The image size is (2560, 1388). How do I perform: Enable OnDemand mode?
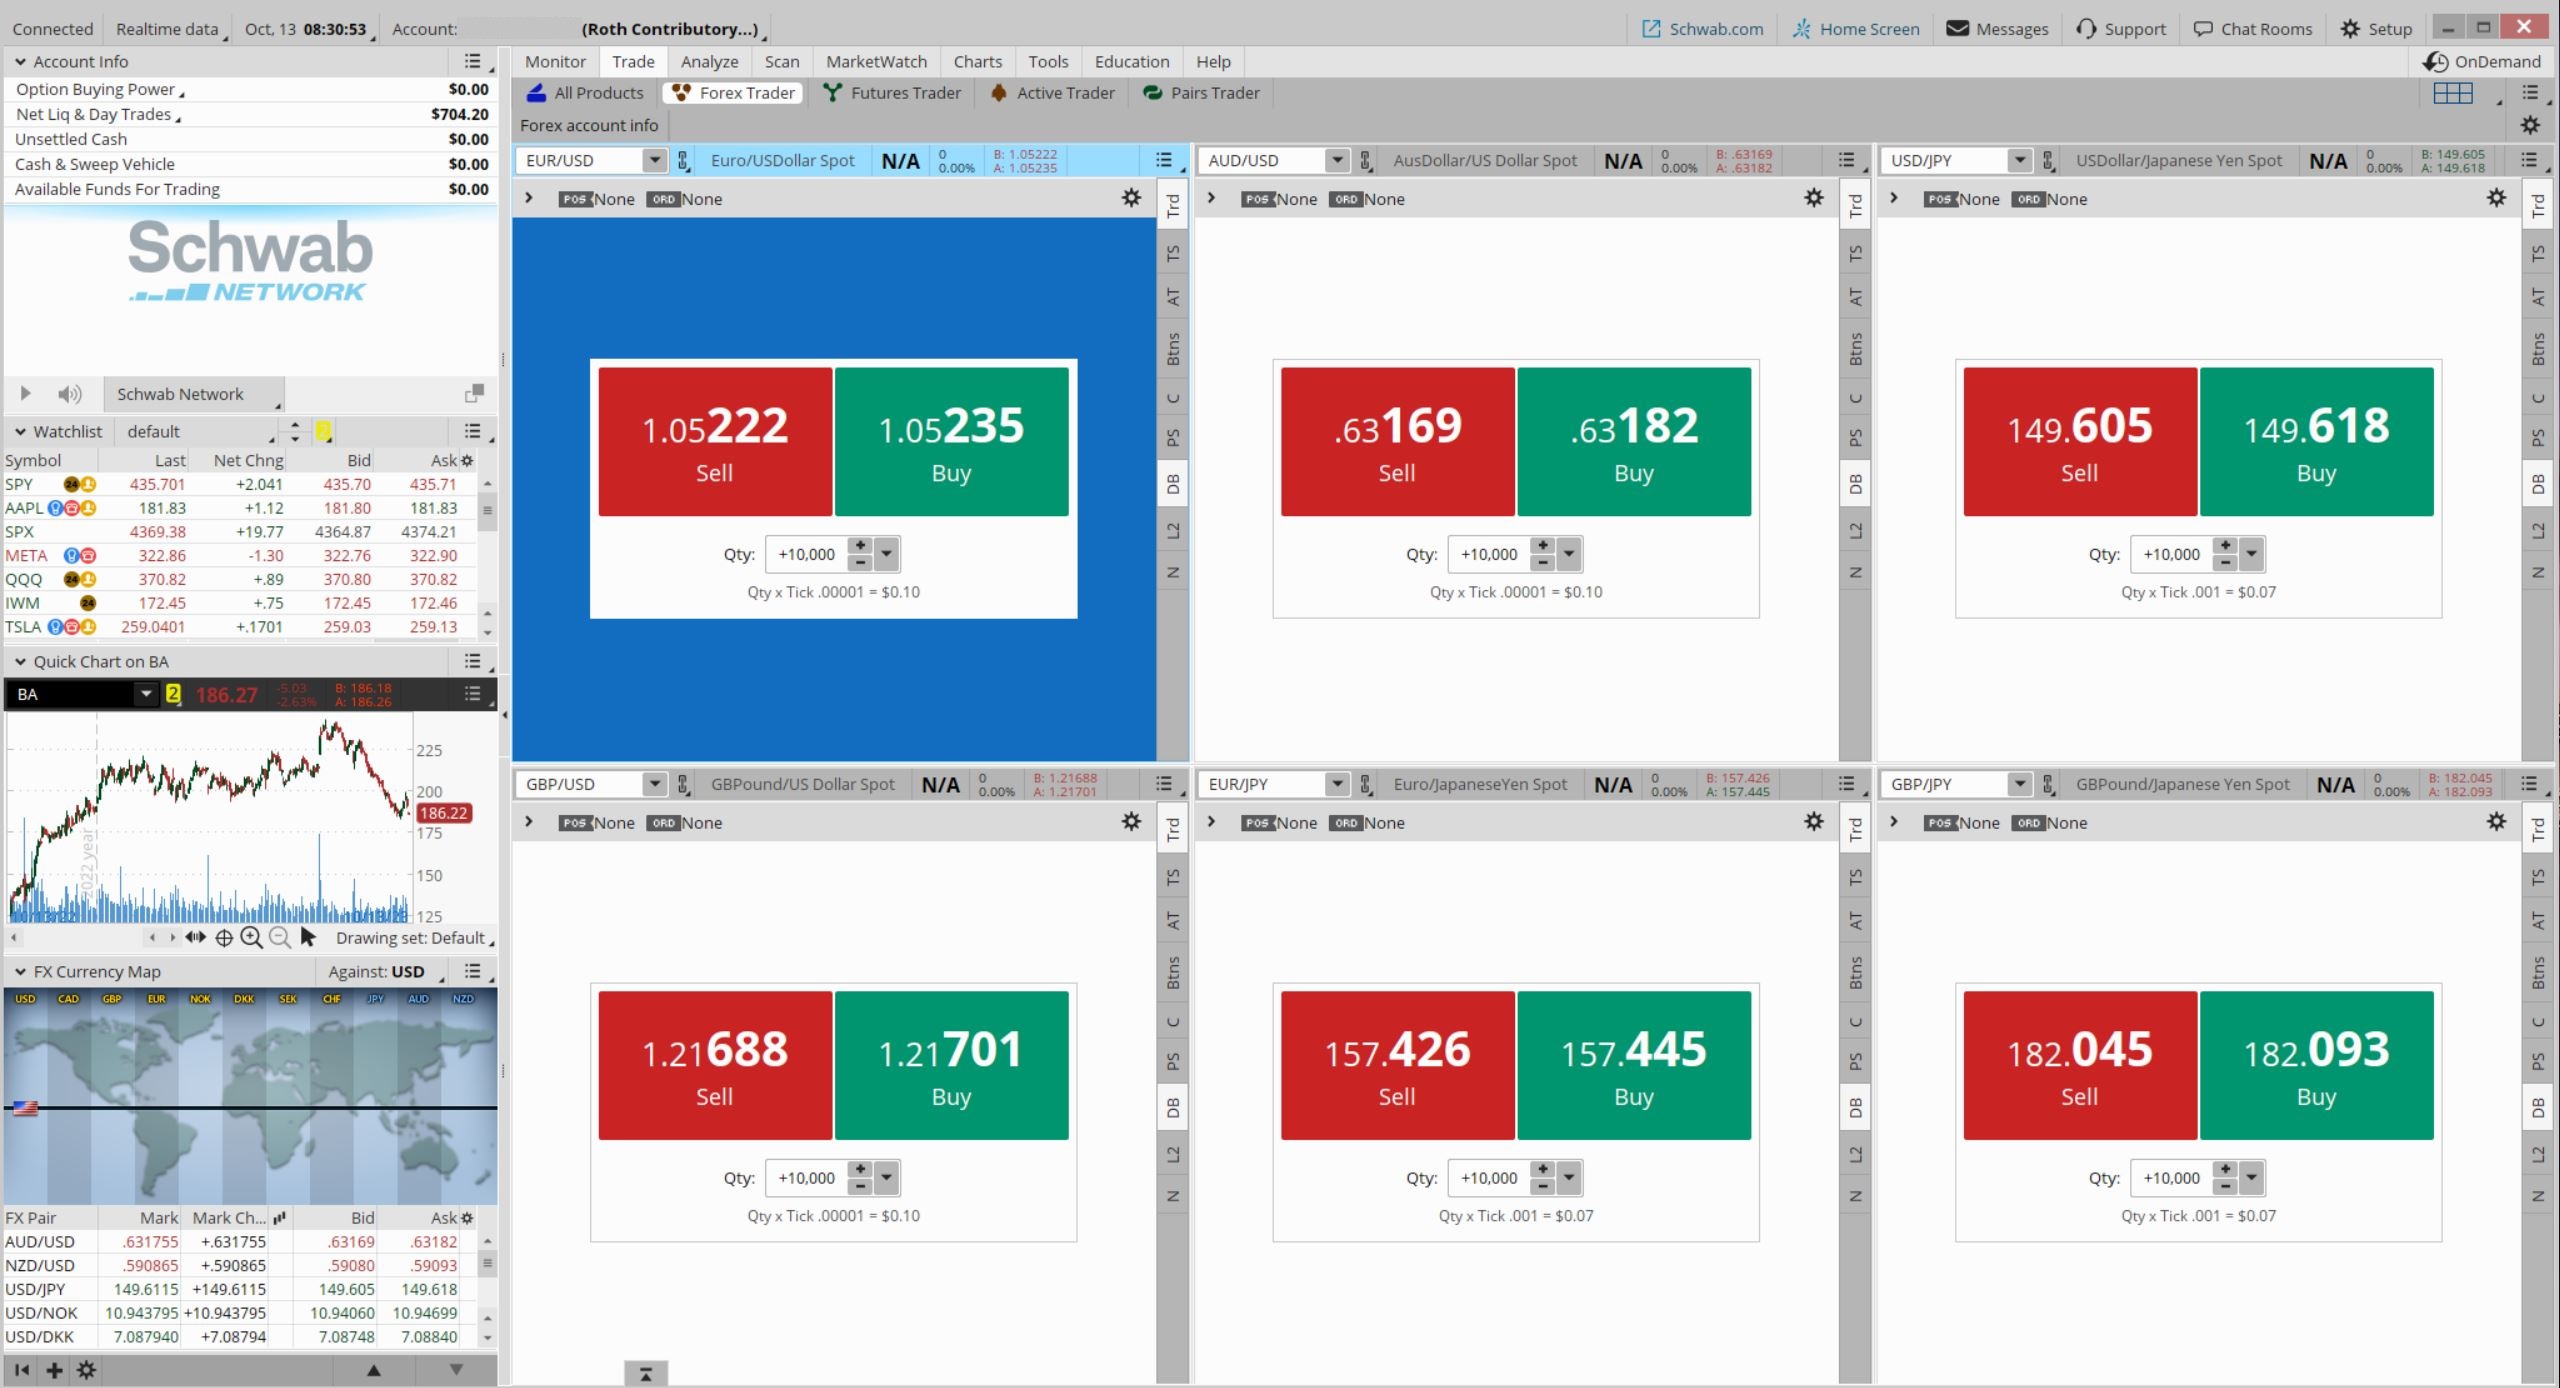2481,62
